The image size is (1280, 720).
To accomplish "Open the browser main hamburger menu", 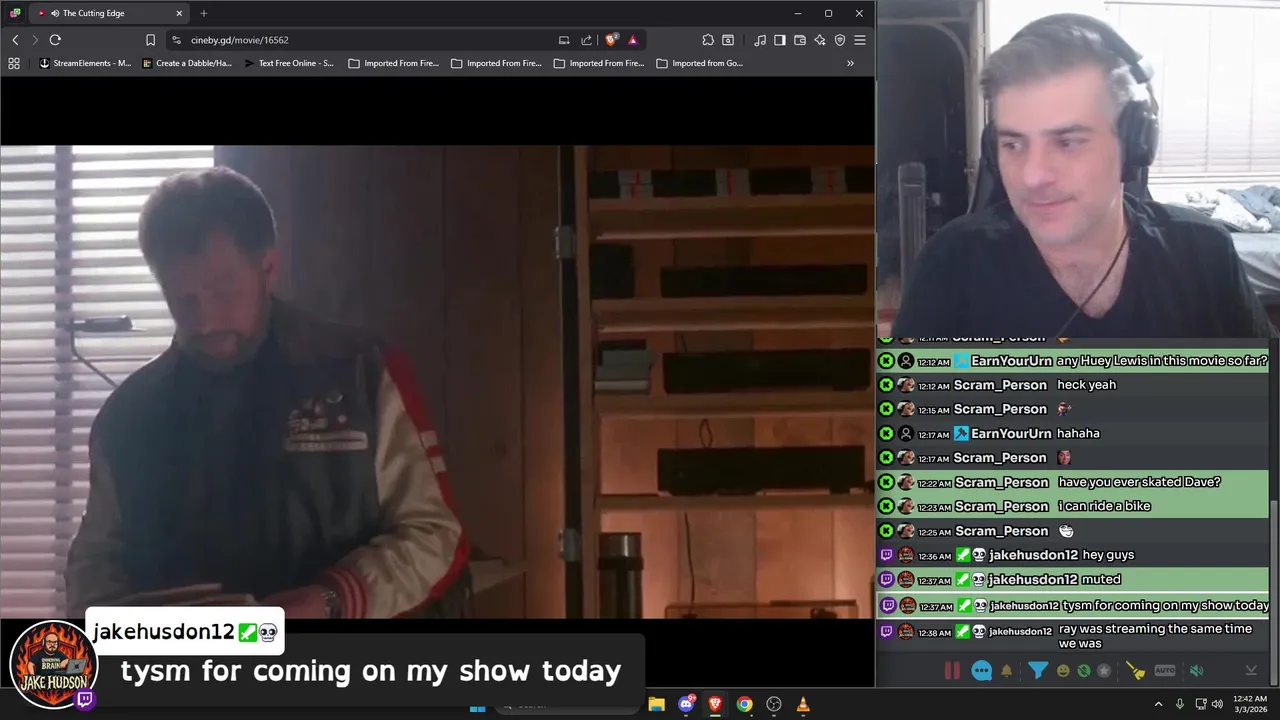I will coord(860,40).
